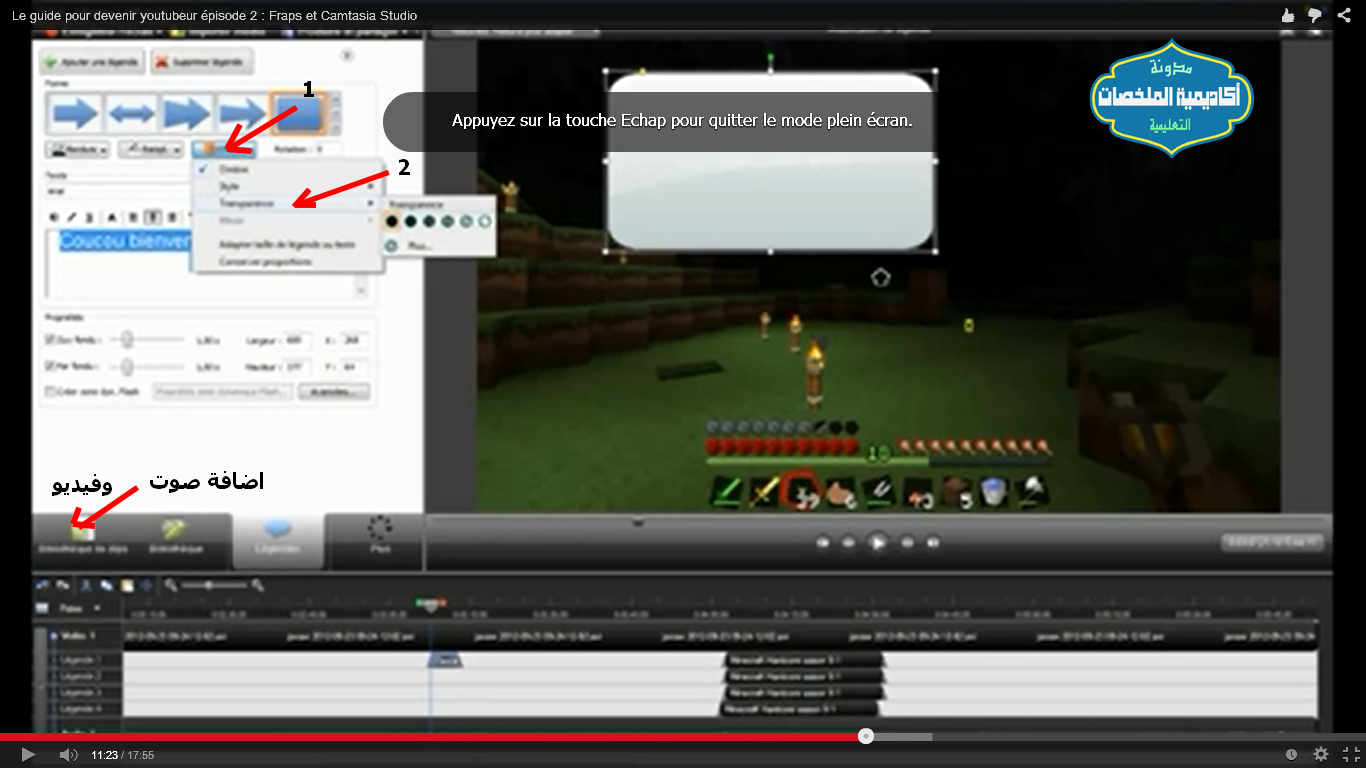Mute the YouTube video volume
This screenshot has width=1366, height=768.
[68, 755]
